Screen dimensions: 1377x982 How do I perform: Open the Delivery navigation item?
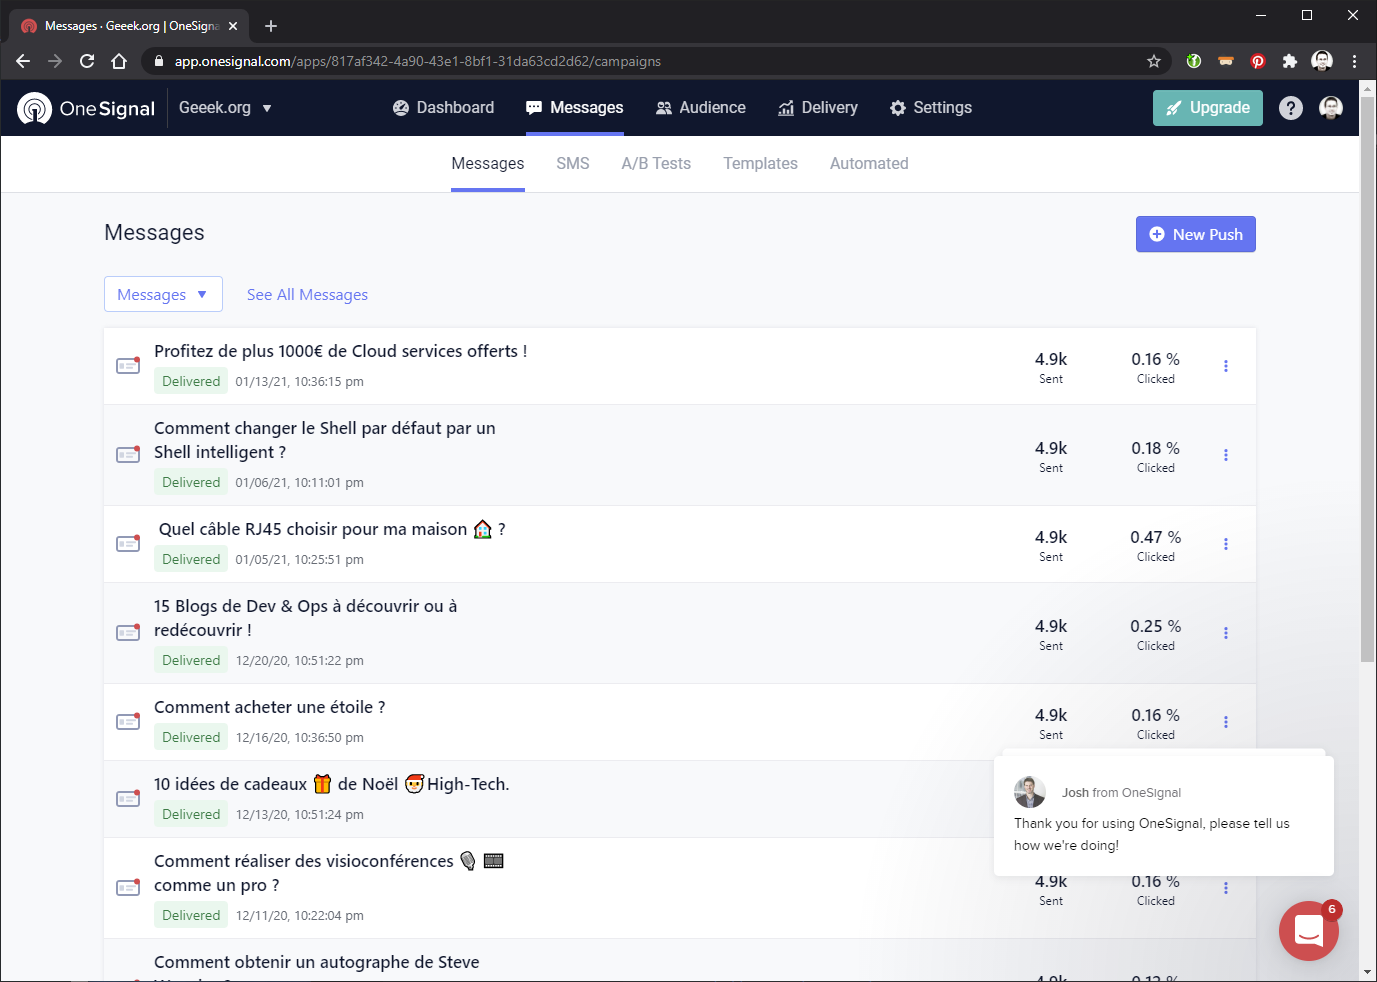coord(818,108)
